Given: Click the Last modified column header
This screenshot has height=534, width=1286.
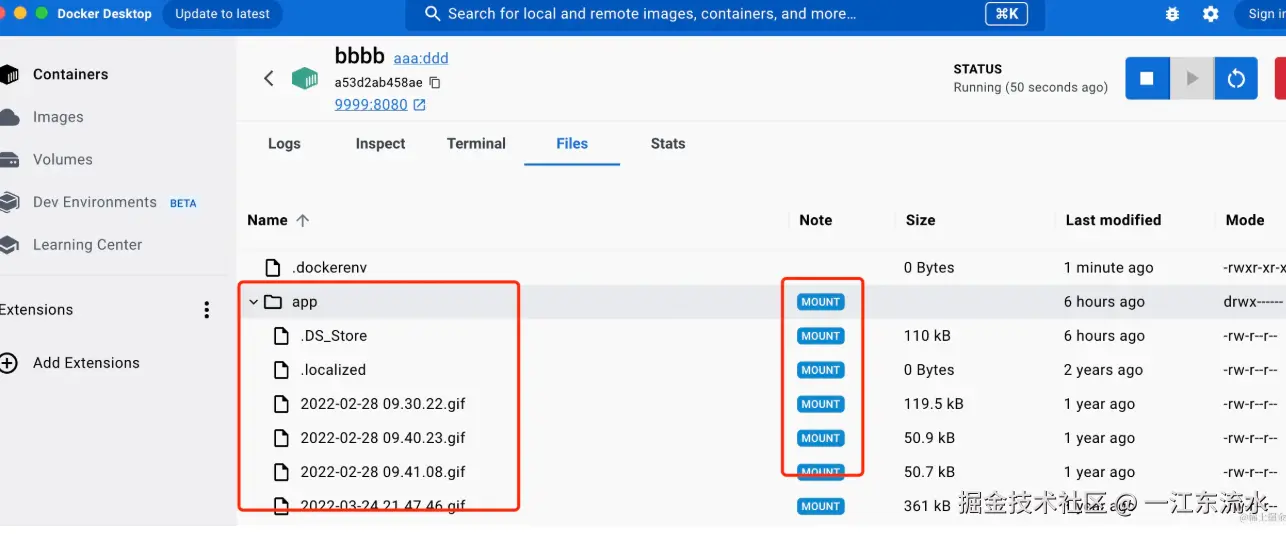Looking at the screenshot, I should [1113, 220].
